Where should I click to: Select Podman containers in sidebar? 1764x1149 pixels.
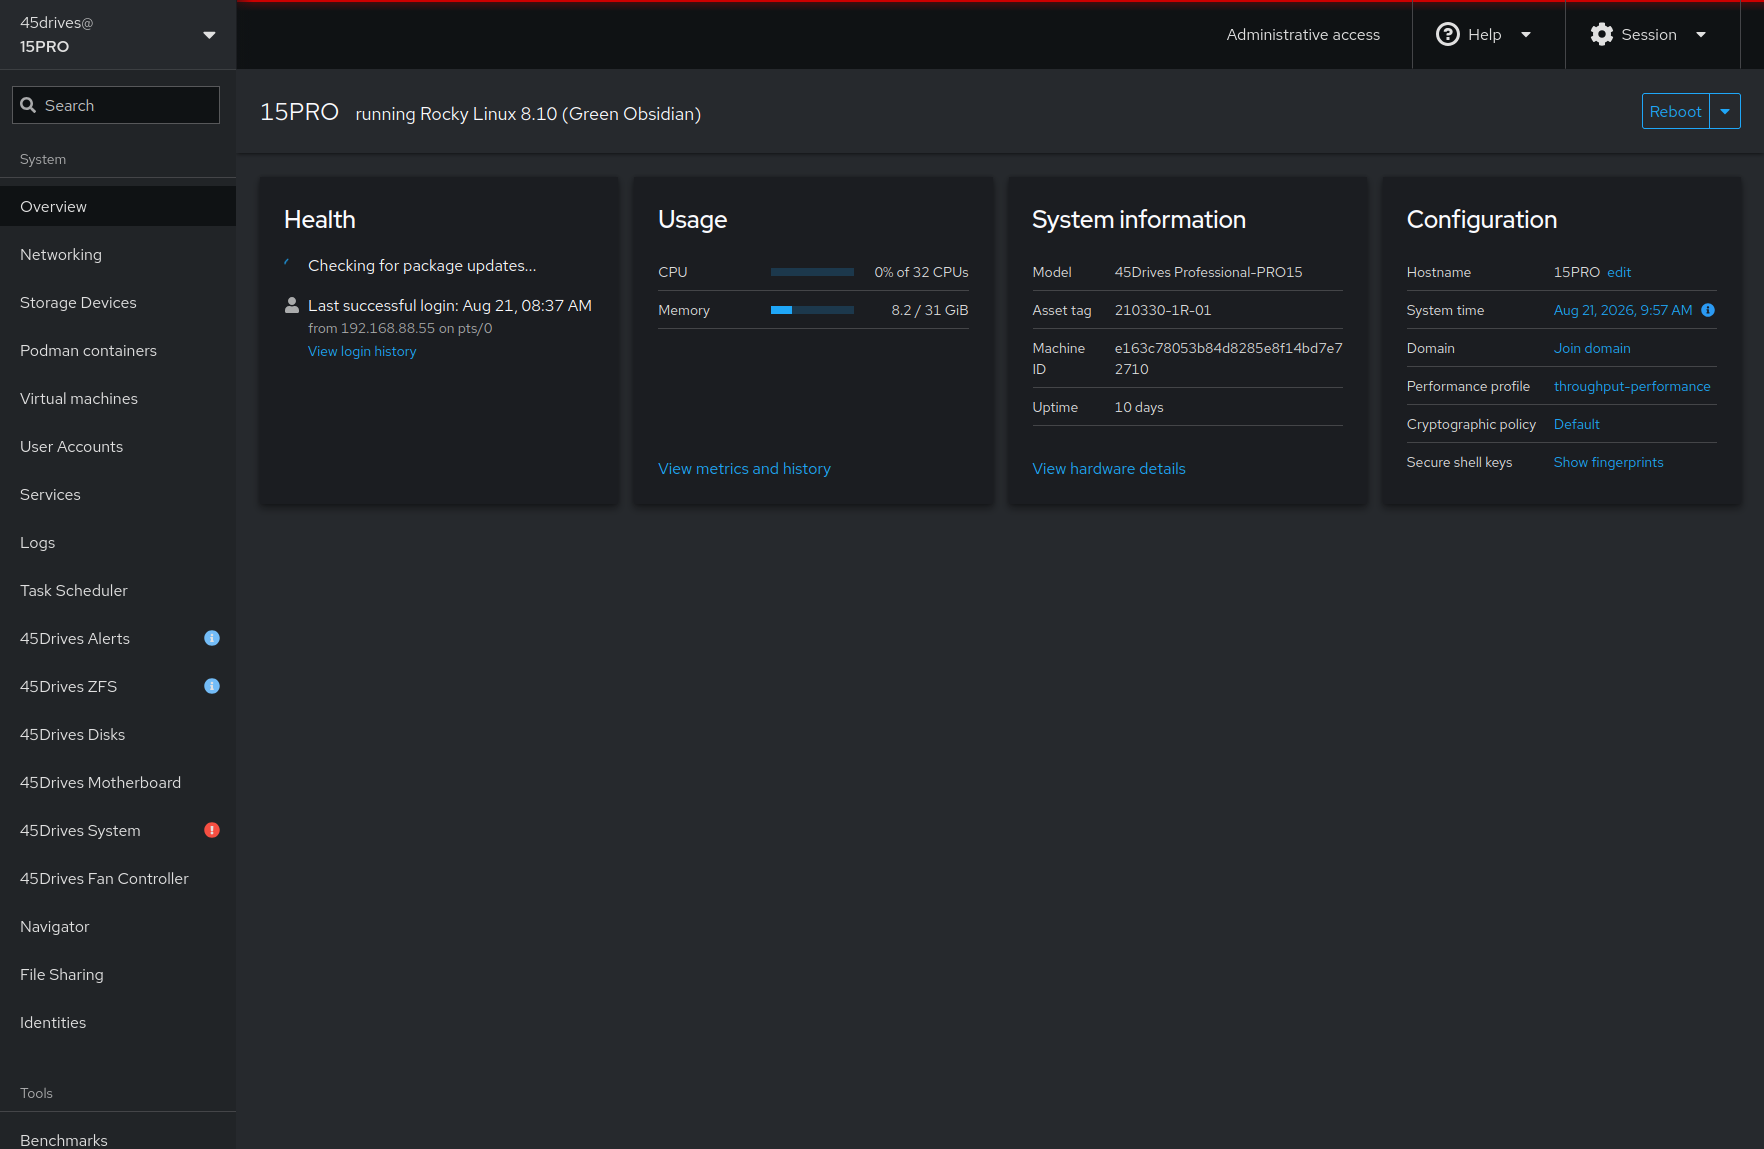tap(118, 350)
